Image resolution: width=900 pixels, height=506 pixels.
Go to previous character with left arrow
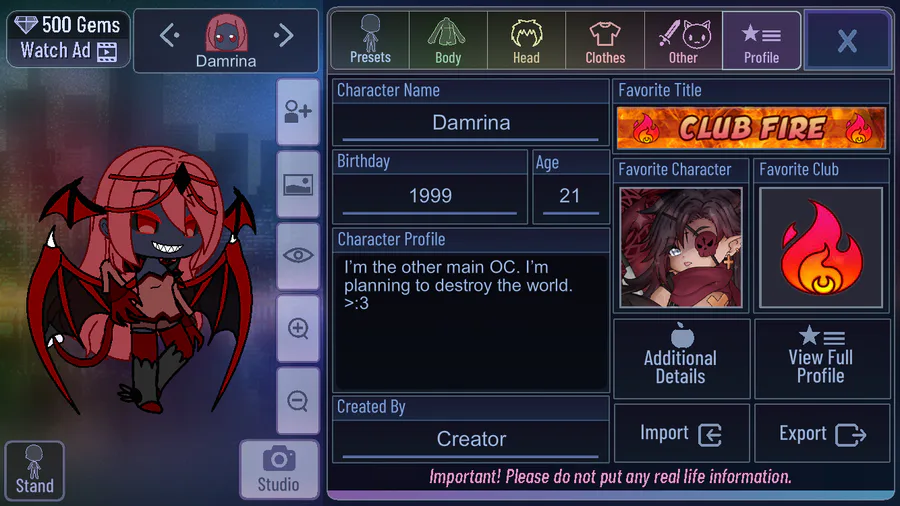pyautogui.click(x=170, y=36)
